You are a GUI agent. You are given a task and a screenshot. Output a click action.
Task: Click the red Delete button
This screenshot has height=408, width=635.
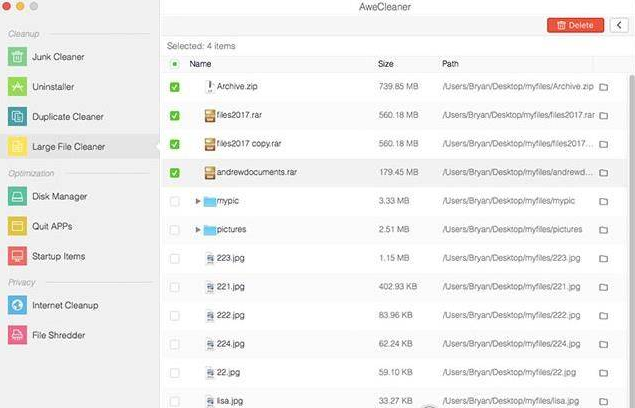tap(575, 25)
